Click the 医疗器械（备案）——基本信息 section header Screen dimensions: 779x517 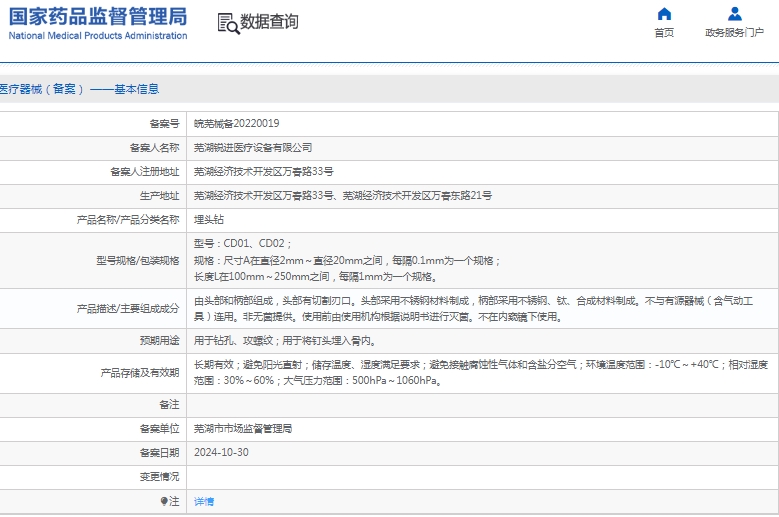tap(79, 89)
